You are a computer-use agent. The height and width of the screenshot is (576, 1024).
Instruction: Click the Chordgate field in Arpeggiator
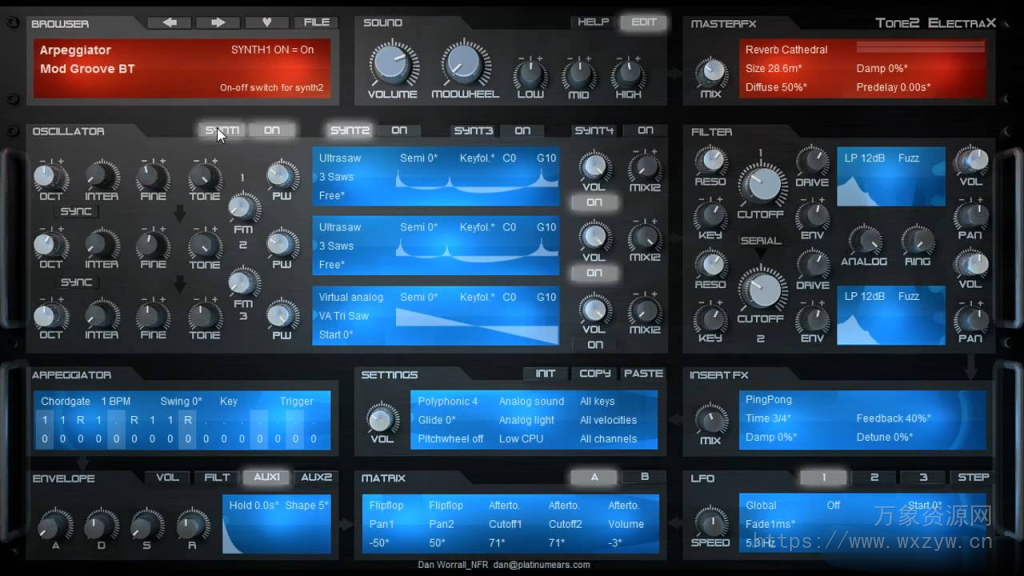point(65,400)
